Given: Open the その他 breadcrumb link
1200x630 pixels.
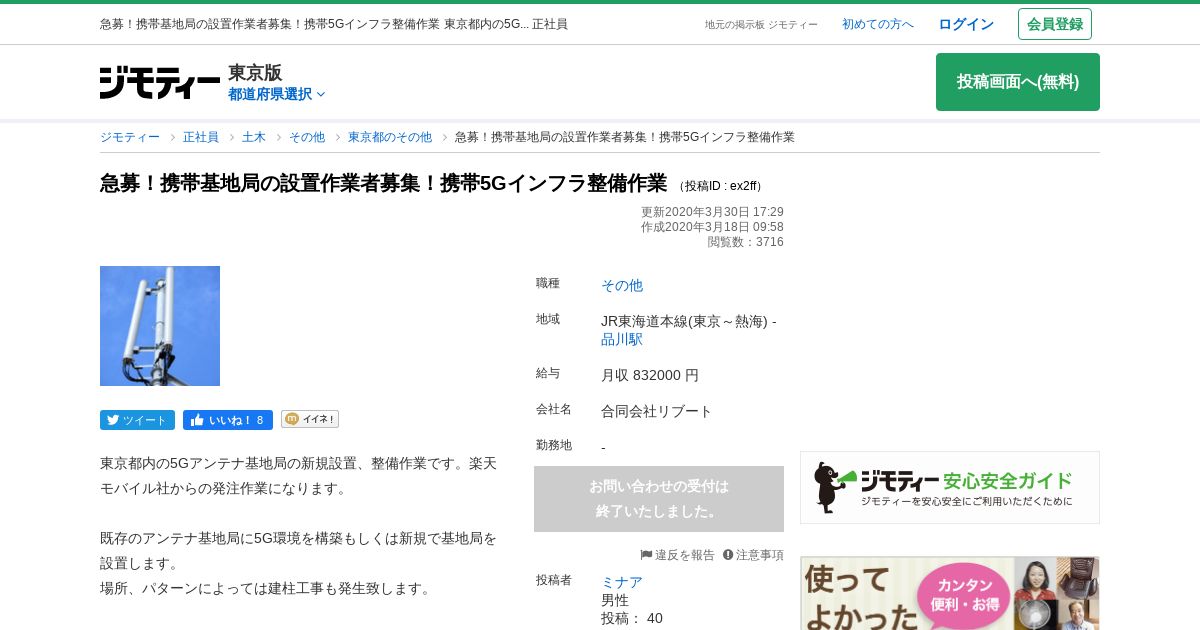Looking at the screenshot, I should pyautogui.click(x=307, y=137).
